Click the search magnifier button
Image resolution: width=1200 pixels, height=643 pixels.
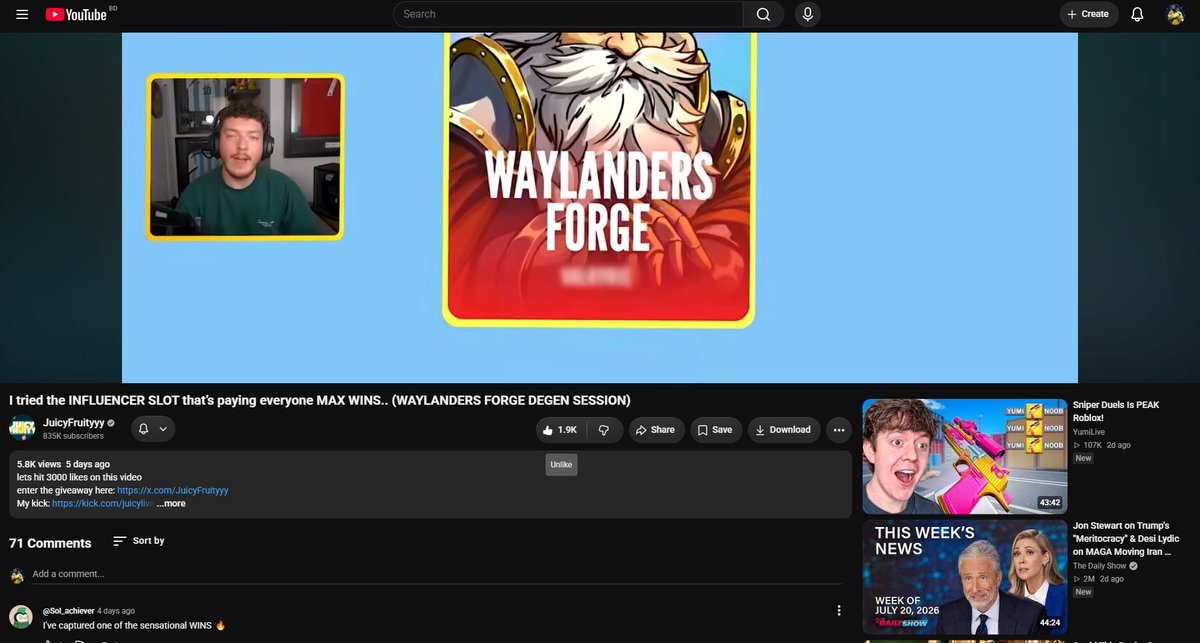point(764,14)
